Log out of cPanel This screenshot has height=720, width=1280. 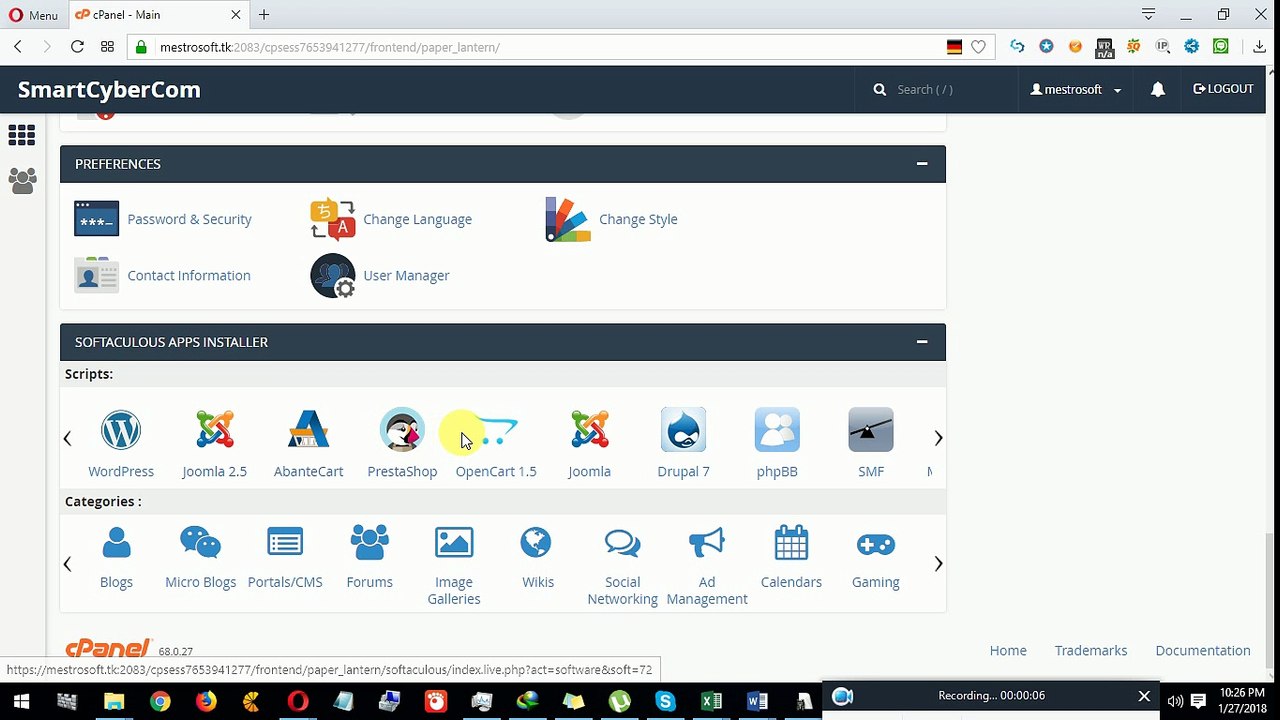click(1223, 89)
